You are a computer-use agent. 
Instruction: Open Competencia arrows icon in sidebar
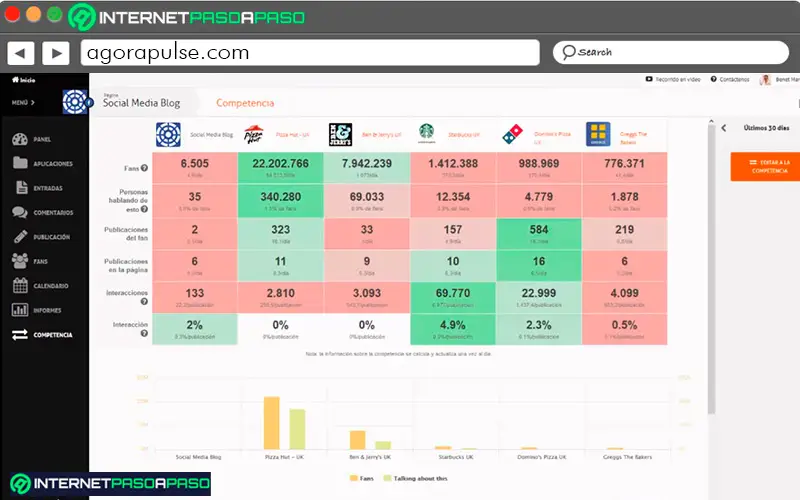(x=20, y=335)
